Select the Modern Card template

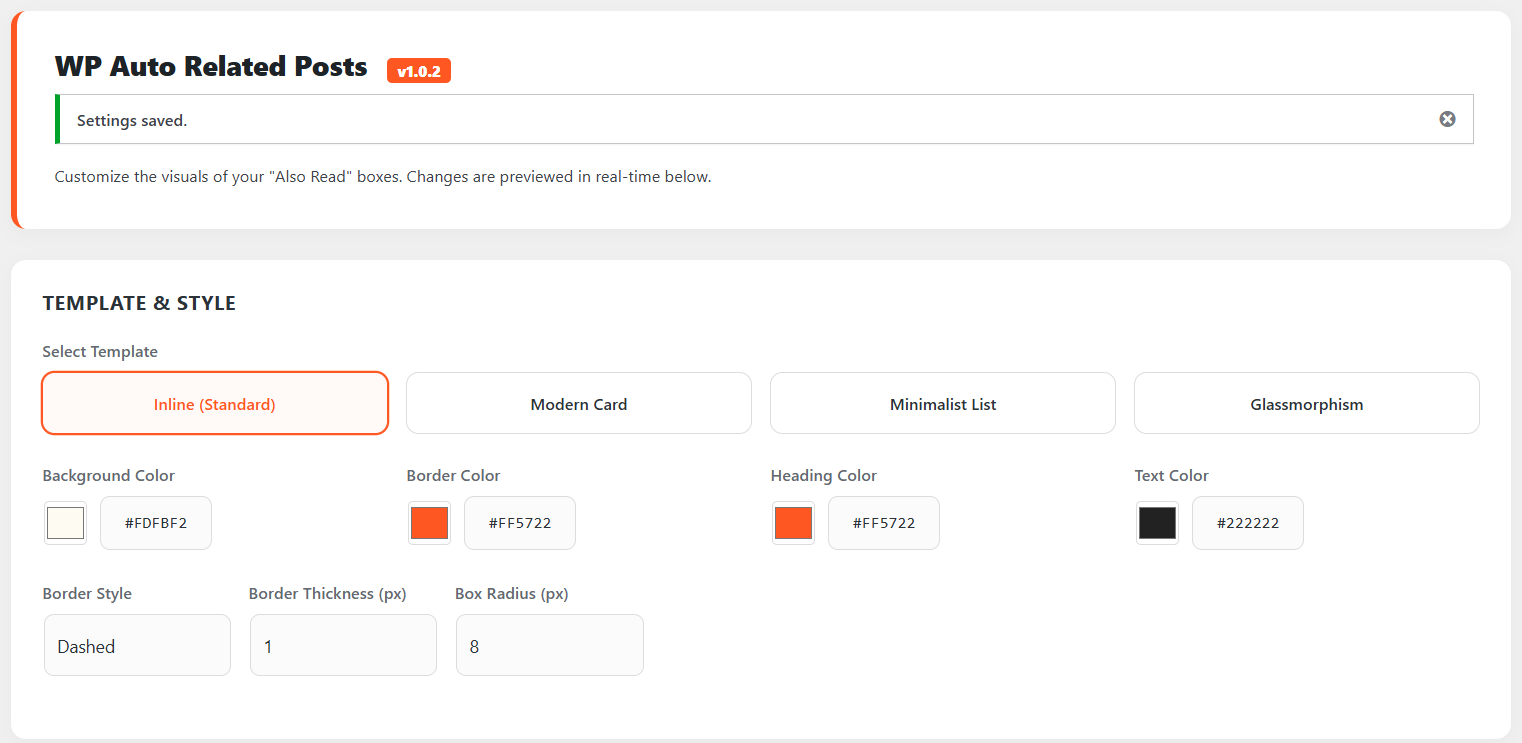pos(578,403)
